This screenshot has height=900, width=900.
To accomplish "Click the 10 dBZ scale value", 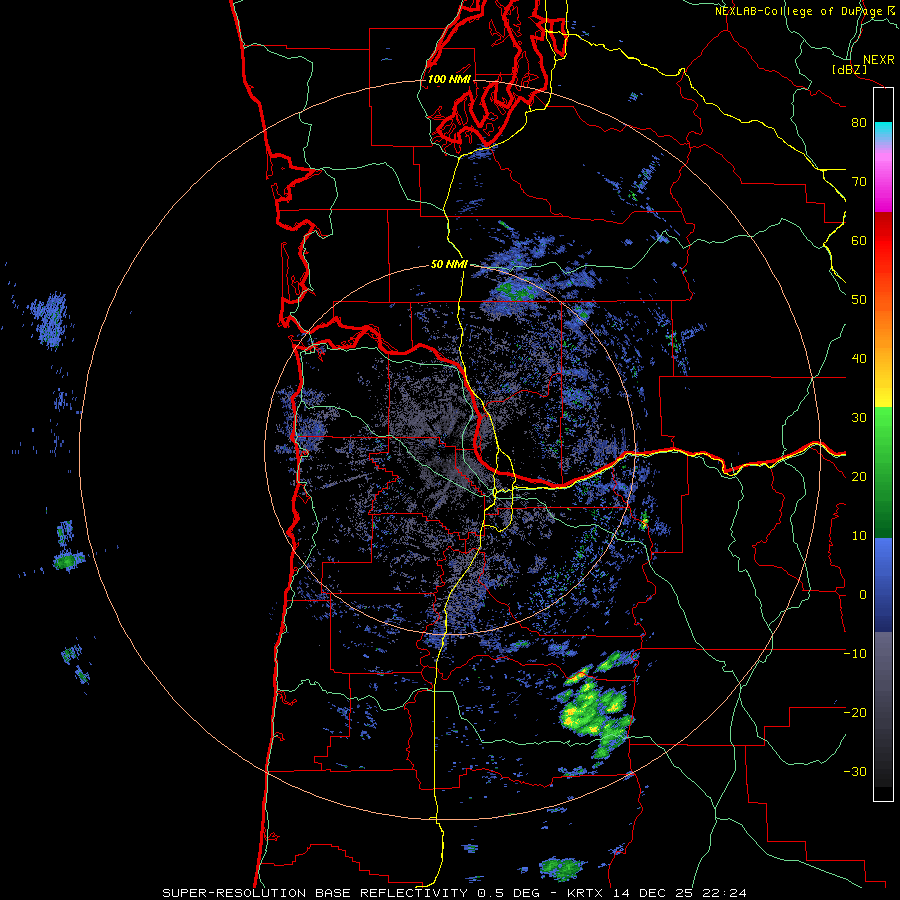I will click(859, 536).
